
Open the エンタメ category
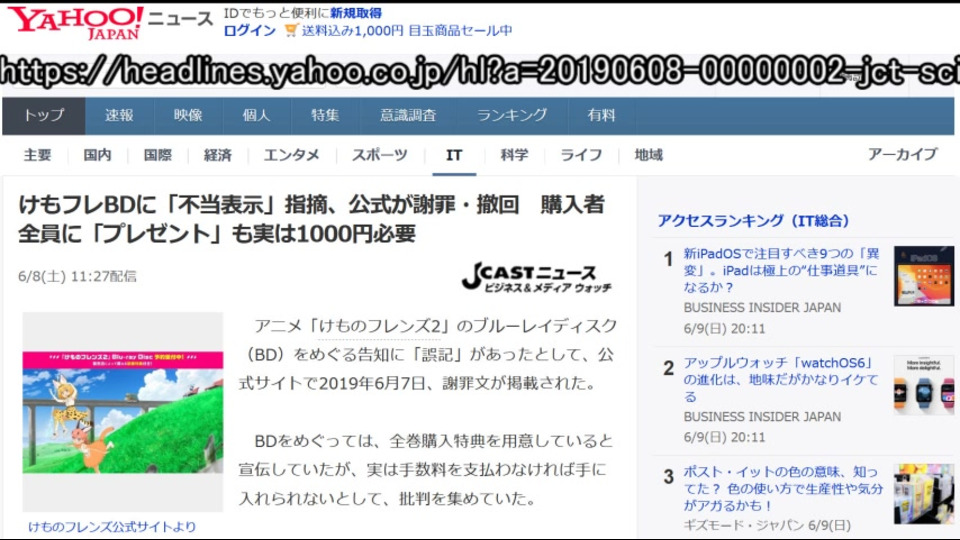coord(291,156)
